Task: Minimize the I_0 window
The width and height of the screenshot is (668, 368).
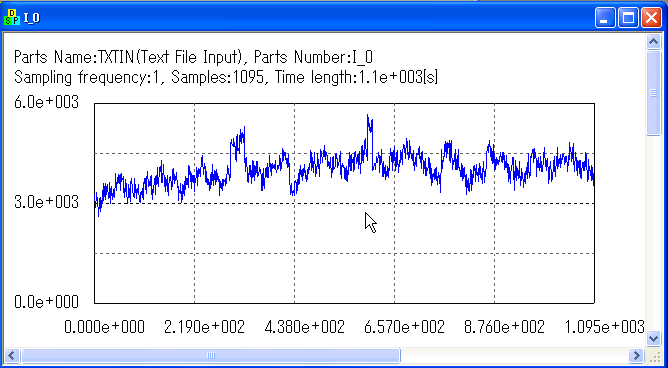Action: pos(605,17)
